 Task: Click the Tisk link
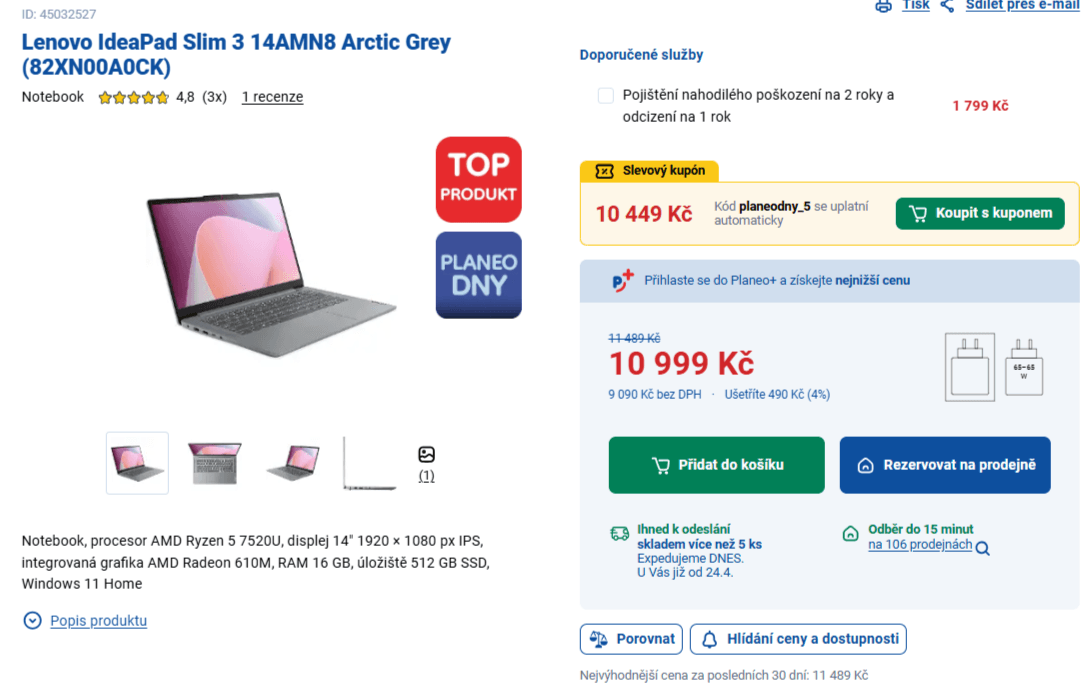coord(915,4)
